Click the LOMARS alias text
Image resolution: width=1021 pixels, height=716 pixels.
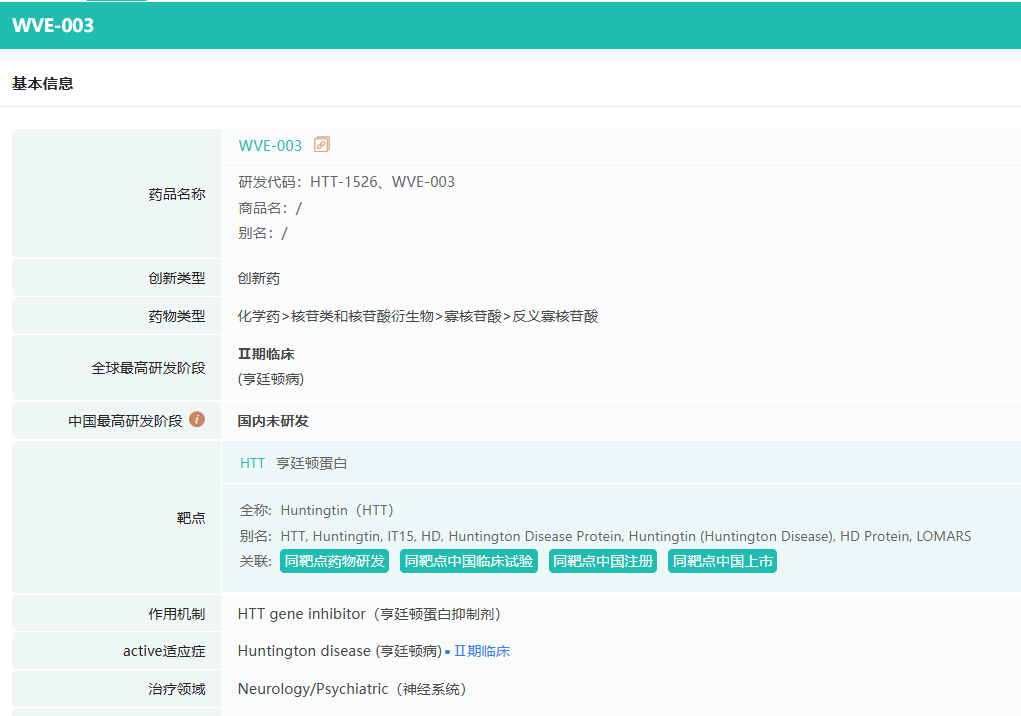943,536
